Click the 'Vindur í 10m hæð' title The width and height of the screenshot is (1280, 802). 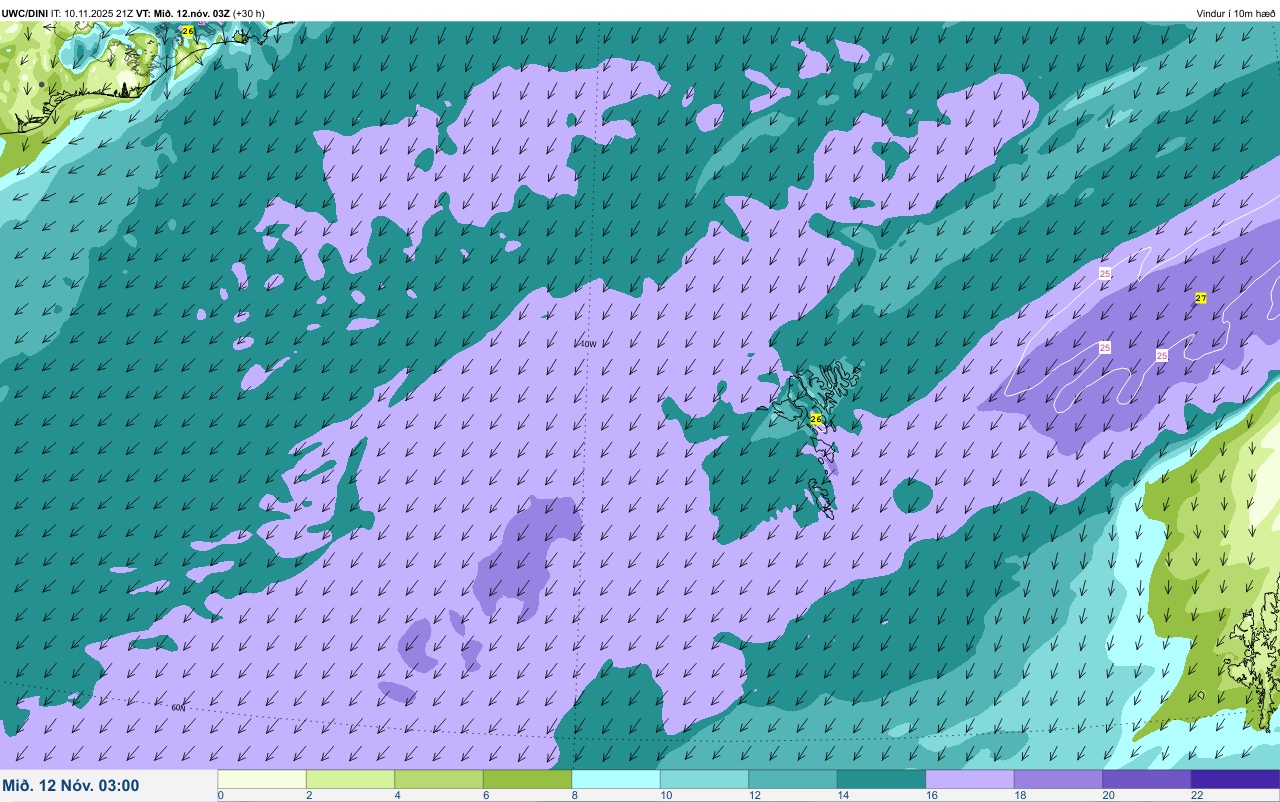1236,13
